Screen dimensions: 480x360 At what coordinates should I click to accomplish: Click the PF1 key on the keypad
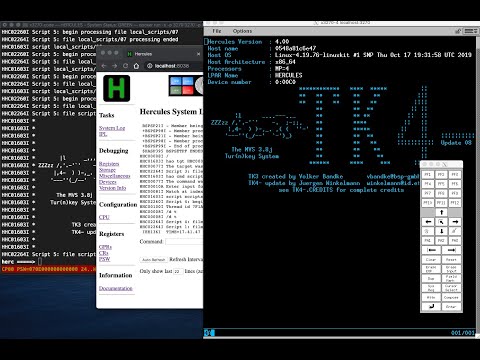pyautogui.click(x=428, y=174)
